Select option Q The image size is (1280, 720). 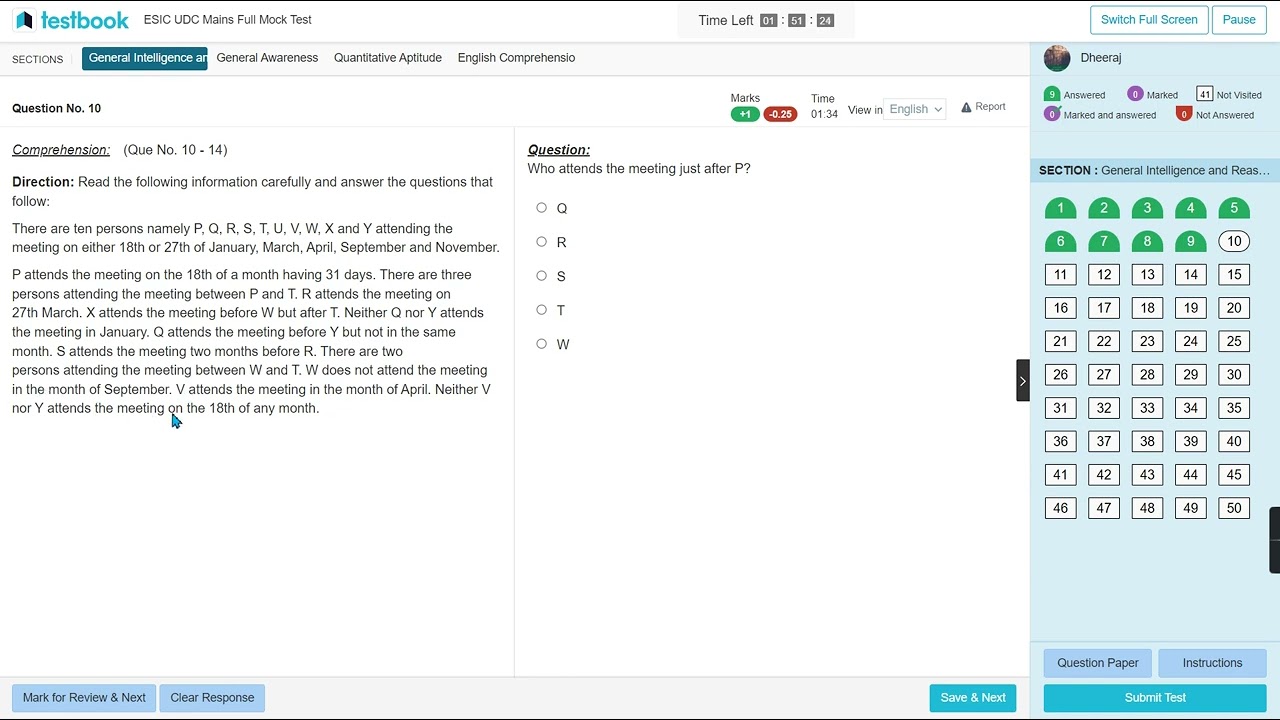coord(541,208)
